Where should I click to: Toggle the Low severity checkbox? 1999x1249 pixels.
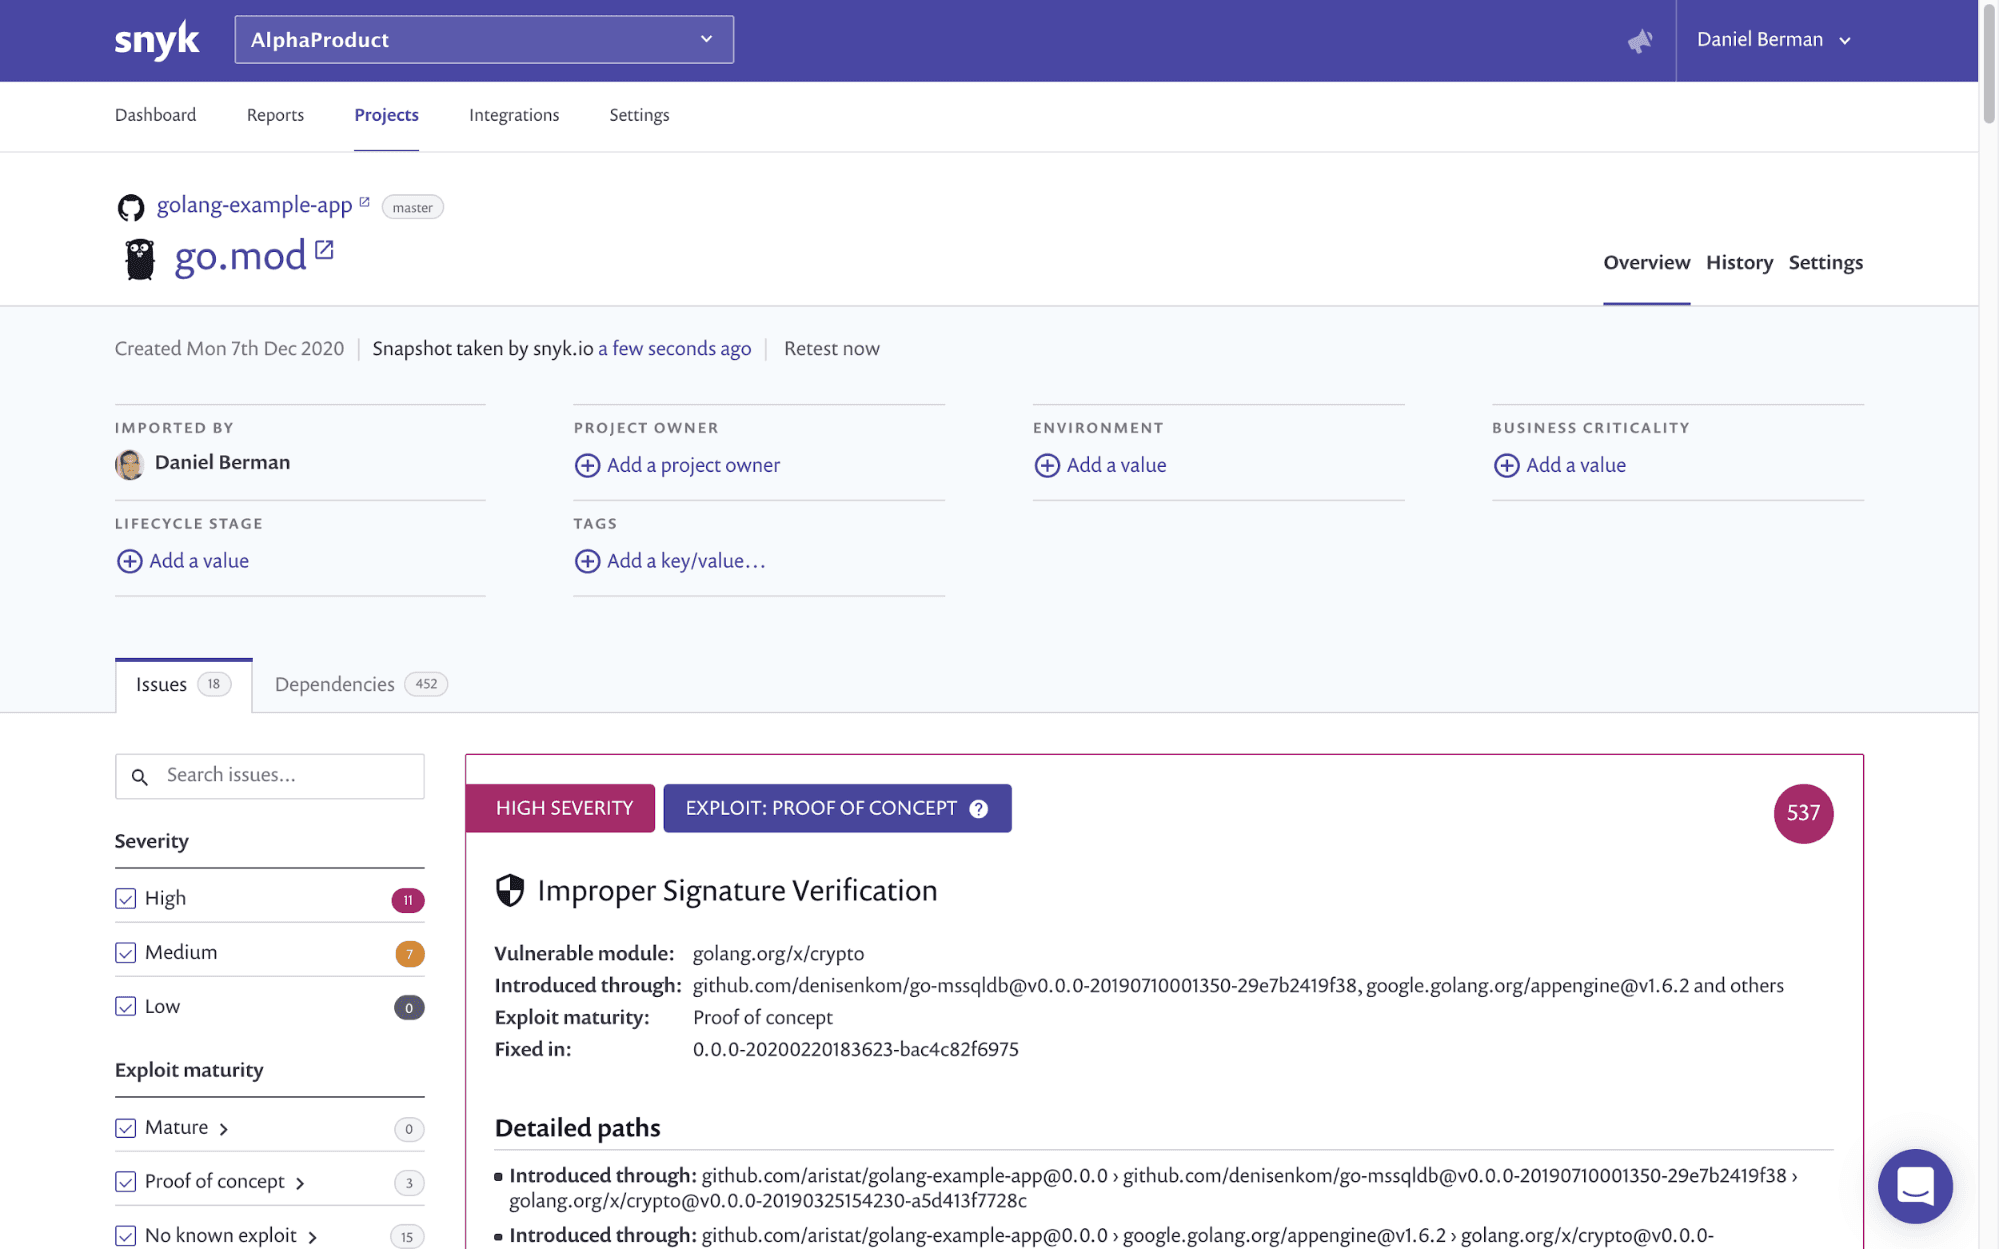pyautogui.click(x=125, y=1007)
